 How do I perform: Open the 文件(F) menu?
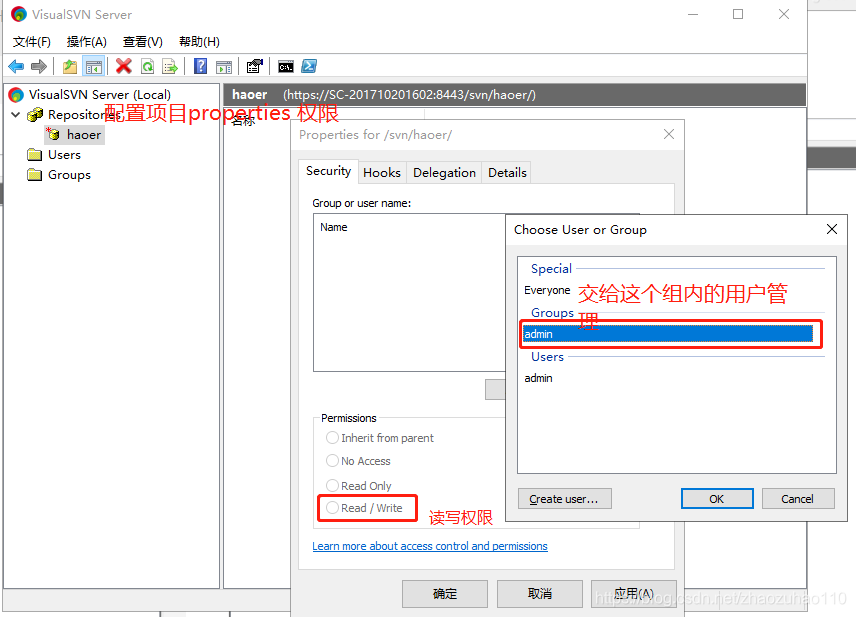coord(31,41)
